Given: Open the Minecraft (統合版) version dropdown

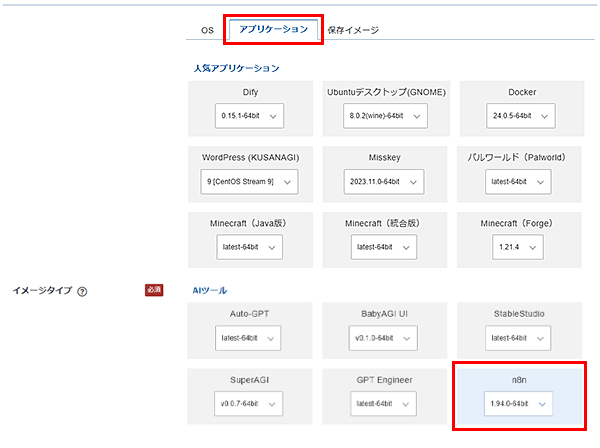Looking at the screenshot, I should point(384,247).
